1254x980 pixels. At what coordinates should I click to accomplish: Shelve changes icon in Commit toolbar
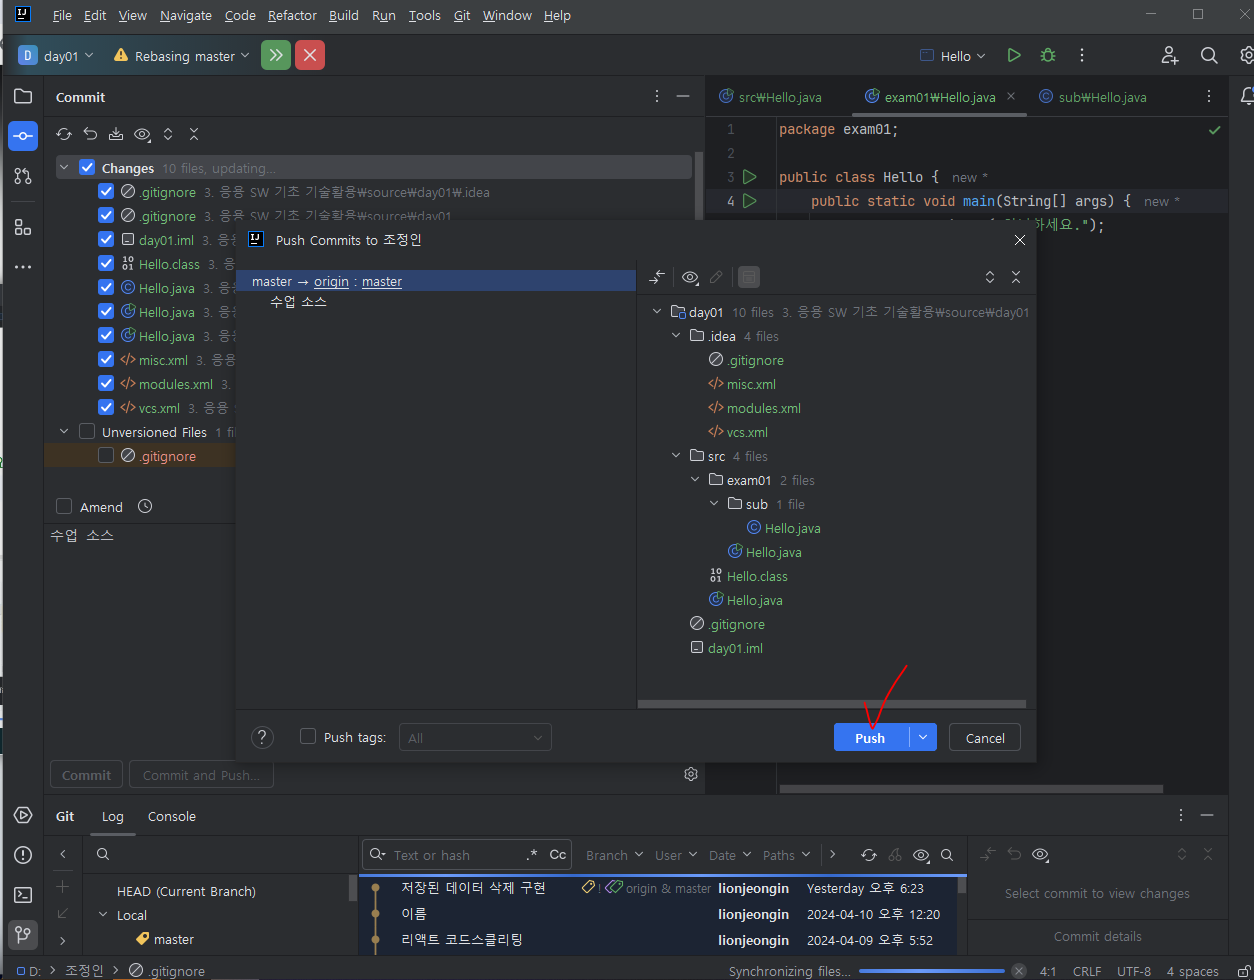click(116, 134)
